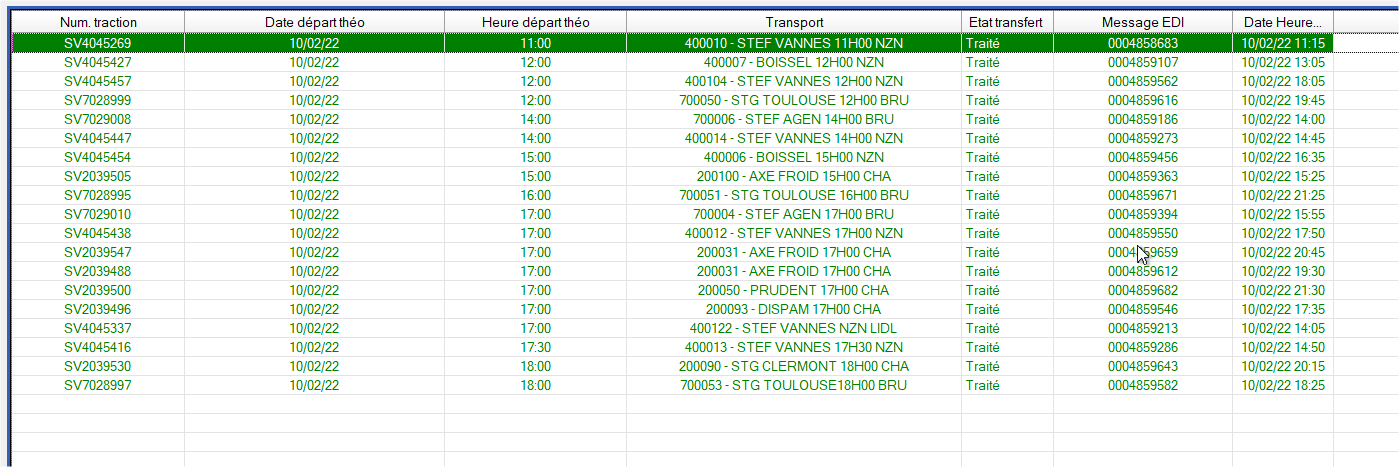Select the 200093 - DISPAM 17H00 CHA row
Image resolution: width=1399 pixels, height=467 pixels.
pos(672,309)
